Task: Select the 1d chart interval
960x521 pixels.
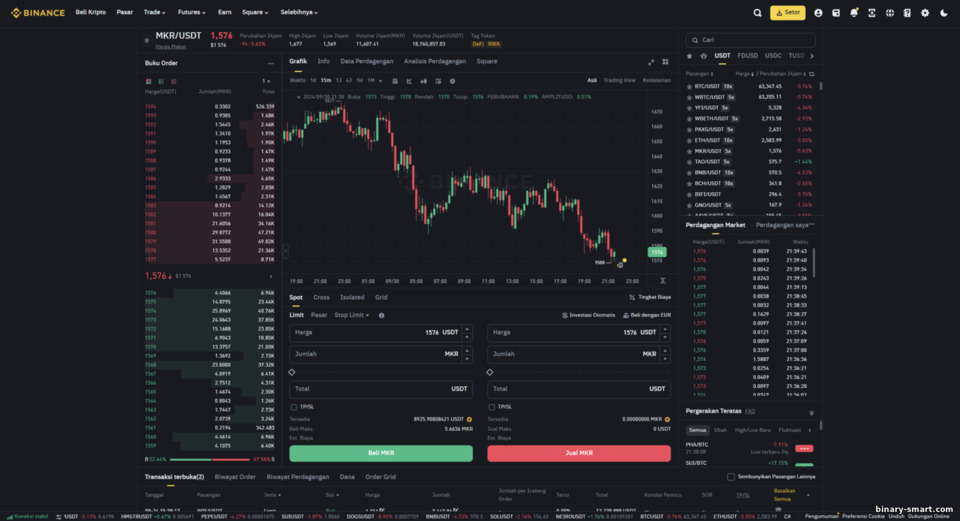Action: pos(313,81)
